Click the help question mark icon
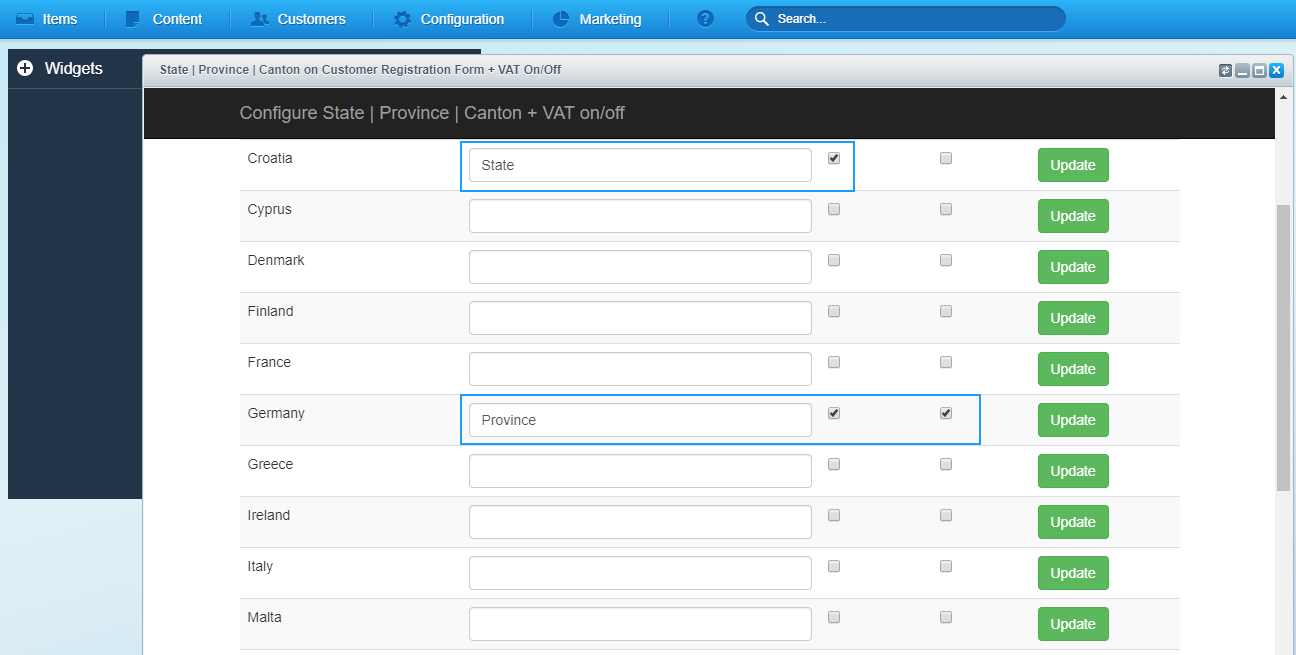 click(x=706, y=19)
